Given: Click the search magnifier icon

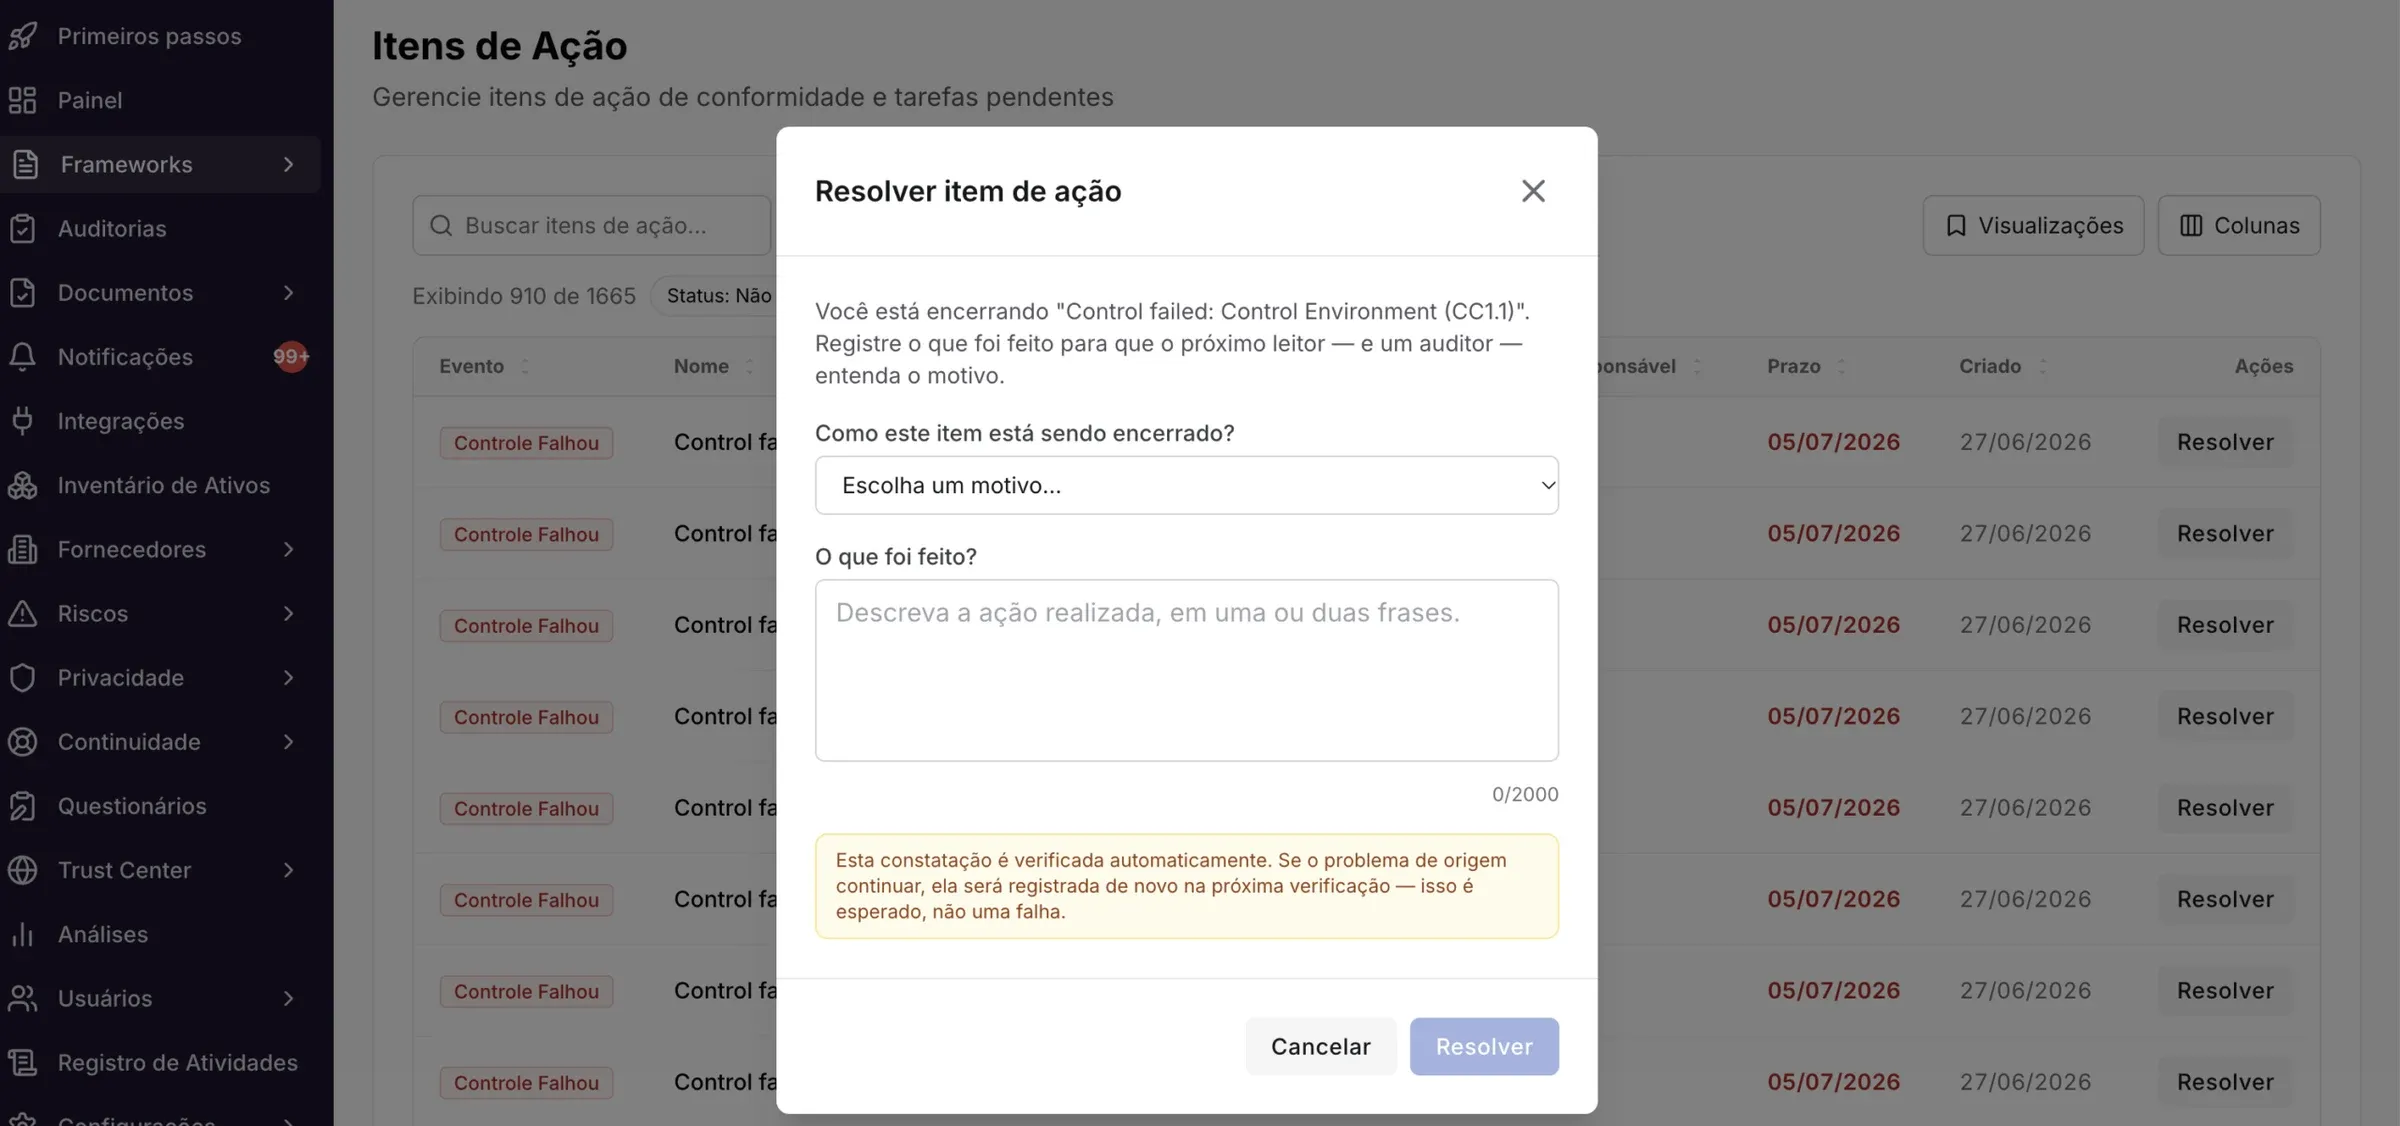Looking at the screenshot, I should point(441,225).
